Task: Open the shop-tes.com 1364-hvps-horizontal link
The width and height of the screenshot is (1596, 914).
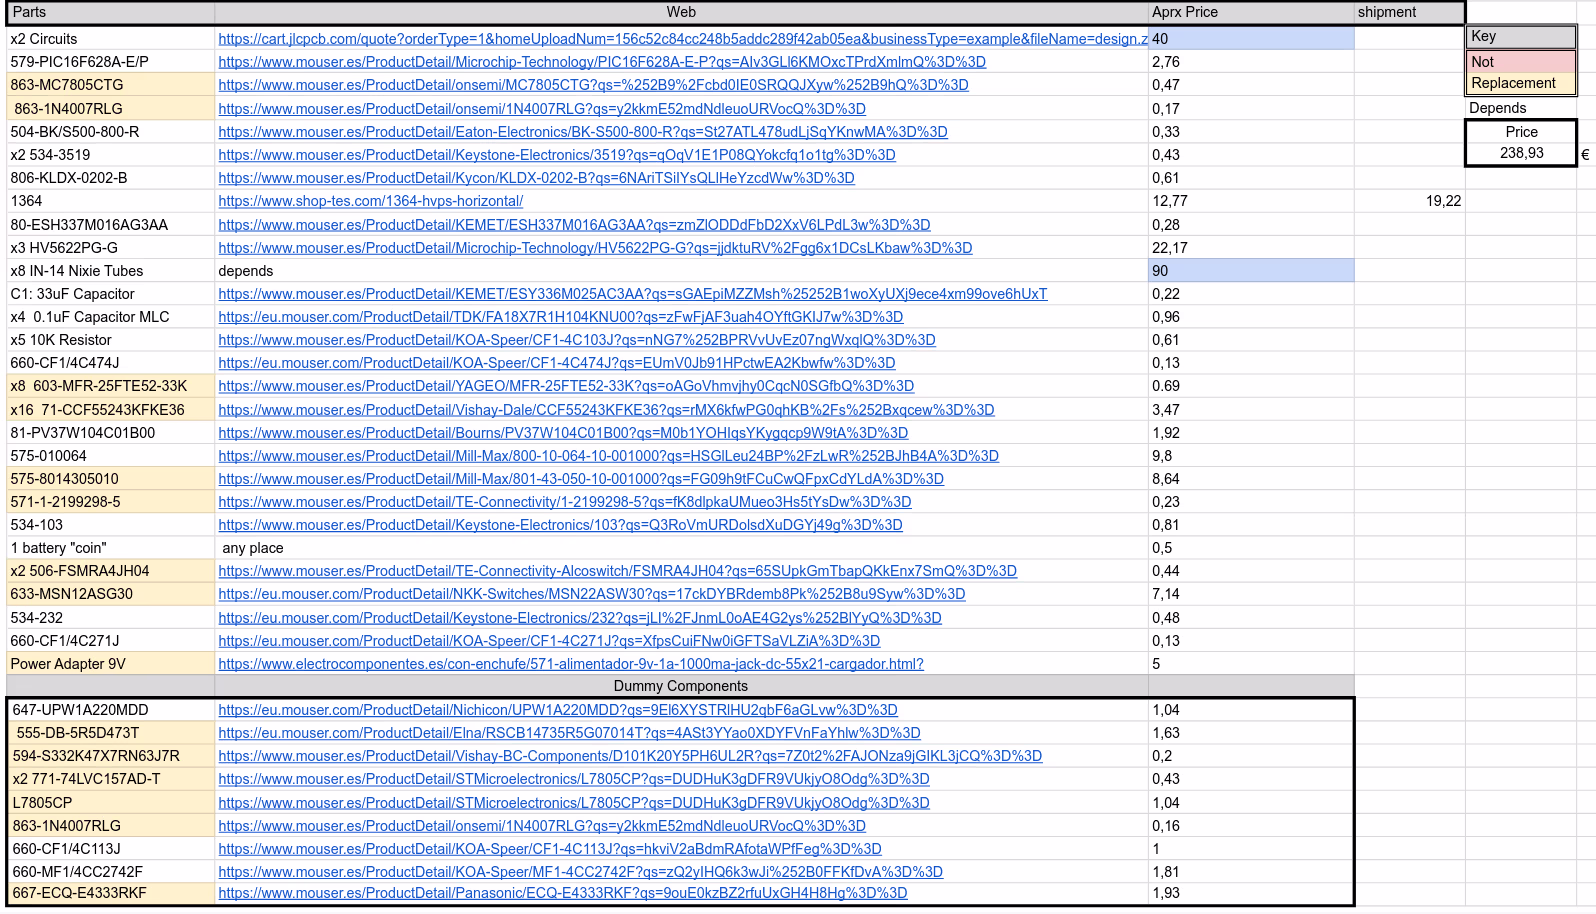Action: (x=370, y=201)
